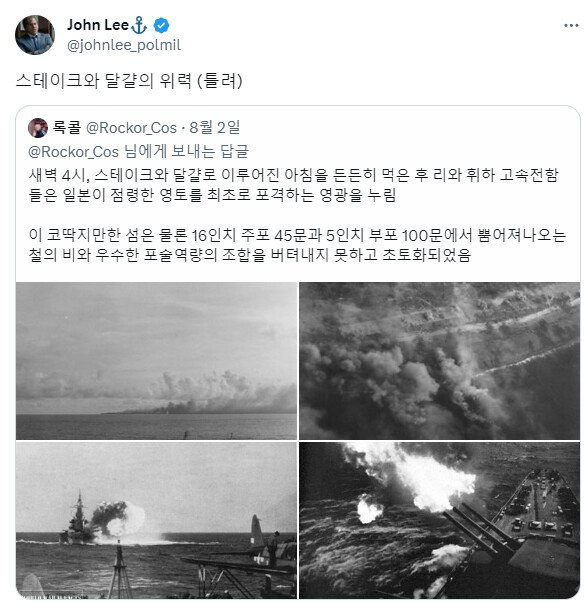The height and width of the screenshot is (610, 588).
Task: Open the distant island smoke photo
Action: click(156, 361)
